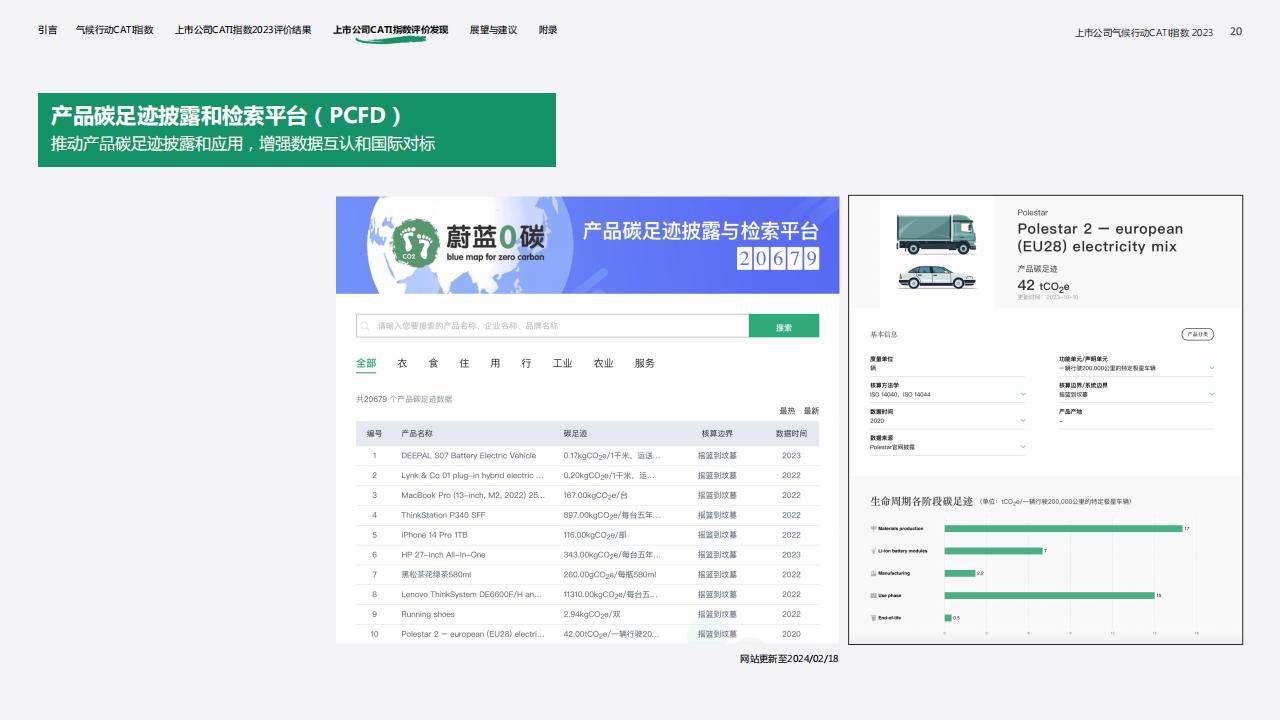Click the Li-ion battery modules green bar
Screen dimensions: 1280x720
993,551
